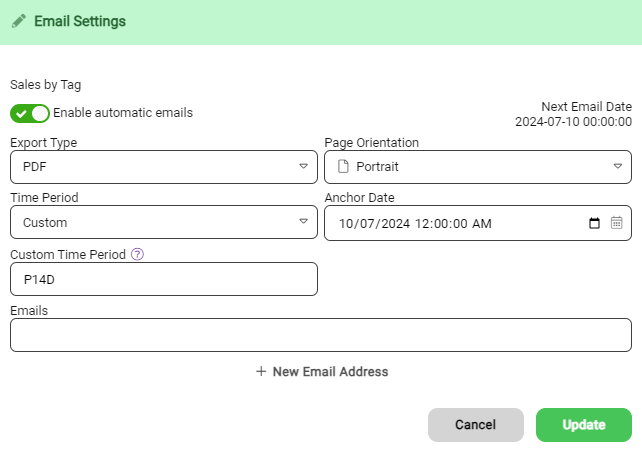Image resolution: width=642 pixels, height=453 pixels.
Task: Click the P14D custom period field
Action: [163, 279]
